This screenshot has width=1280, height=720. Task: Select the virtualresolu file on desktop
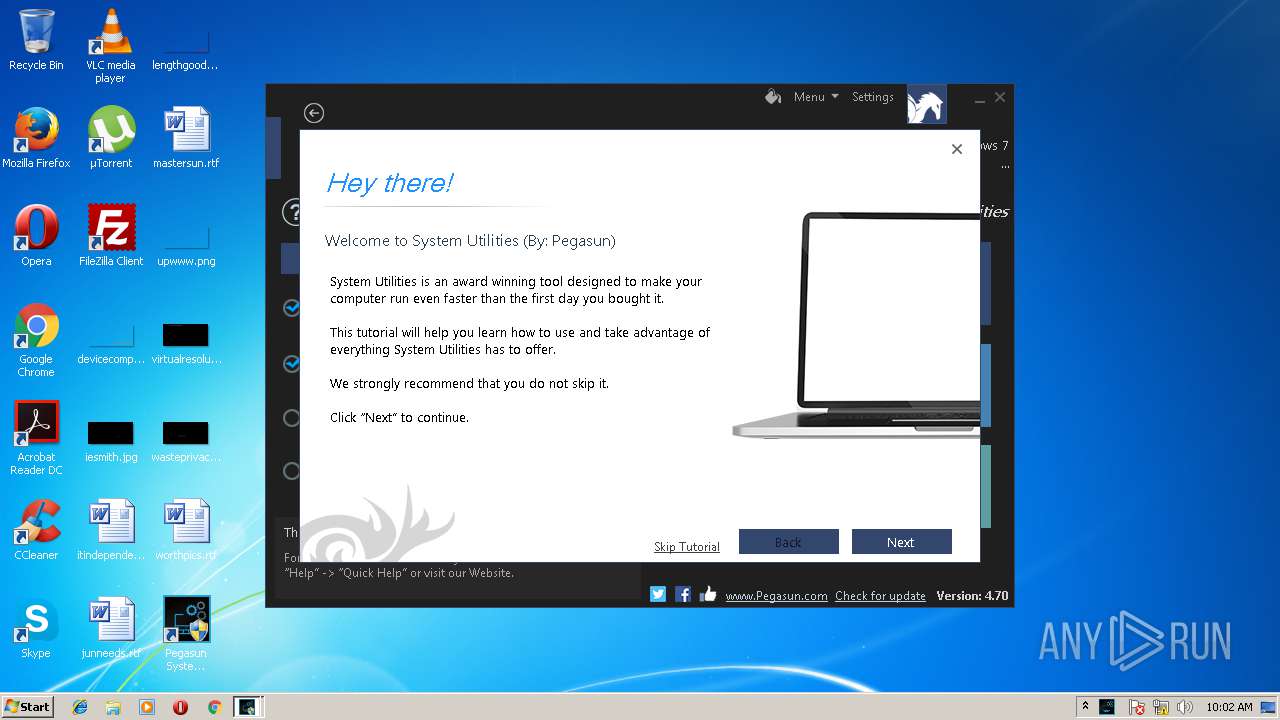(x=186, y=345)
